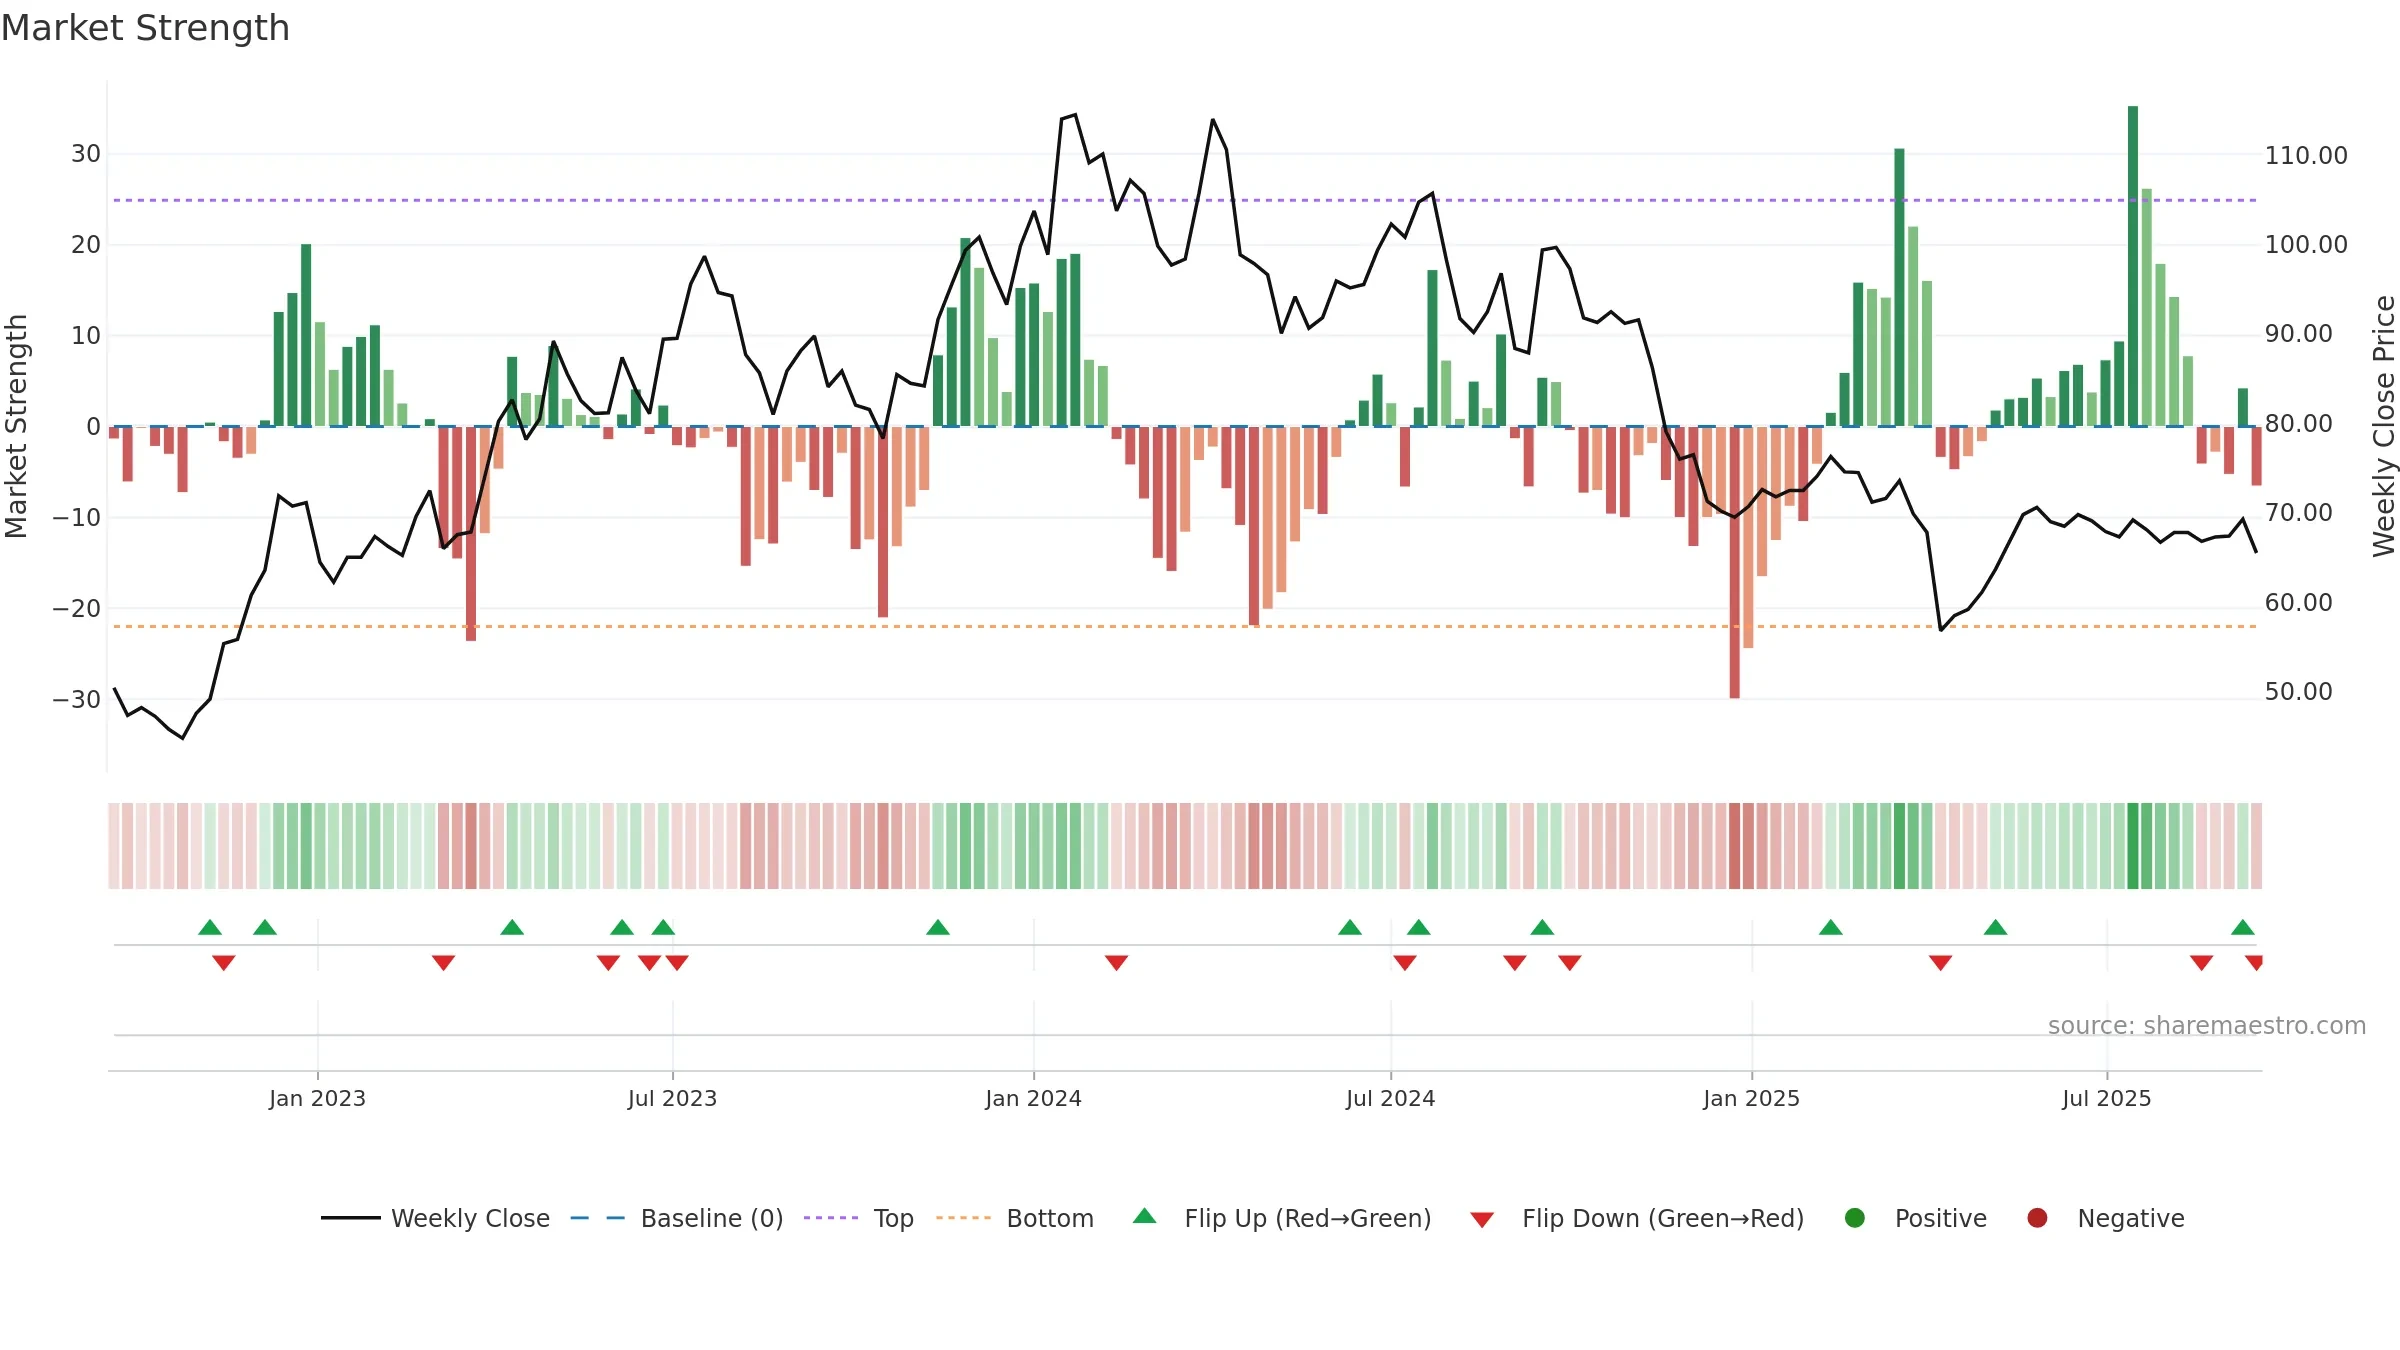2400x1350 pixels.
Task: Click the Weekly Close Price axis title
Action: [x=2384, y=426]
